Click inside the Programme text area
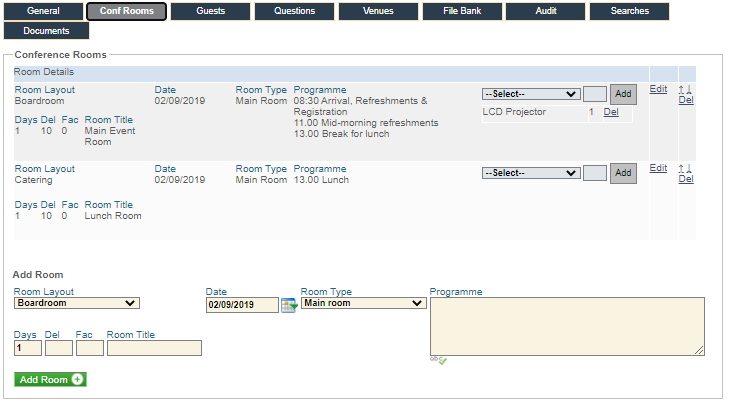The height and width of the screenshot is (405, 731). pyautogui.click(x=567, y=327)
